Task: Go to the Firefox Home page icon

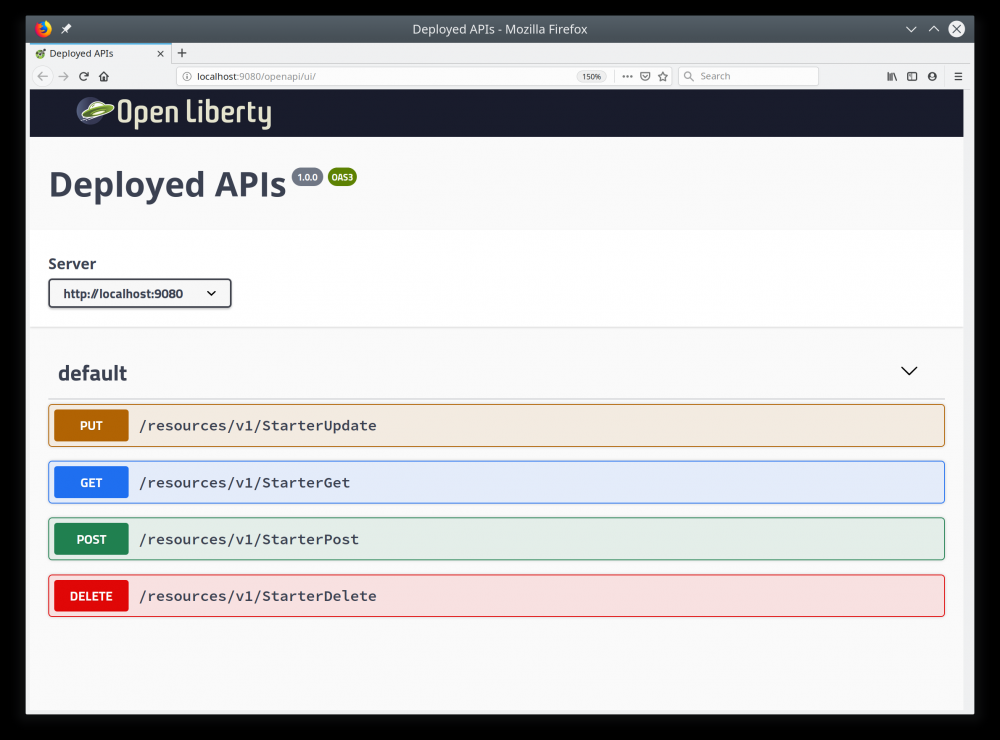Action: click(104, 76)
